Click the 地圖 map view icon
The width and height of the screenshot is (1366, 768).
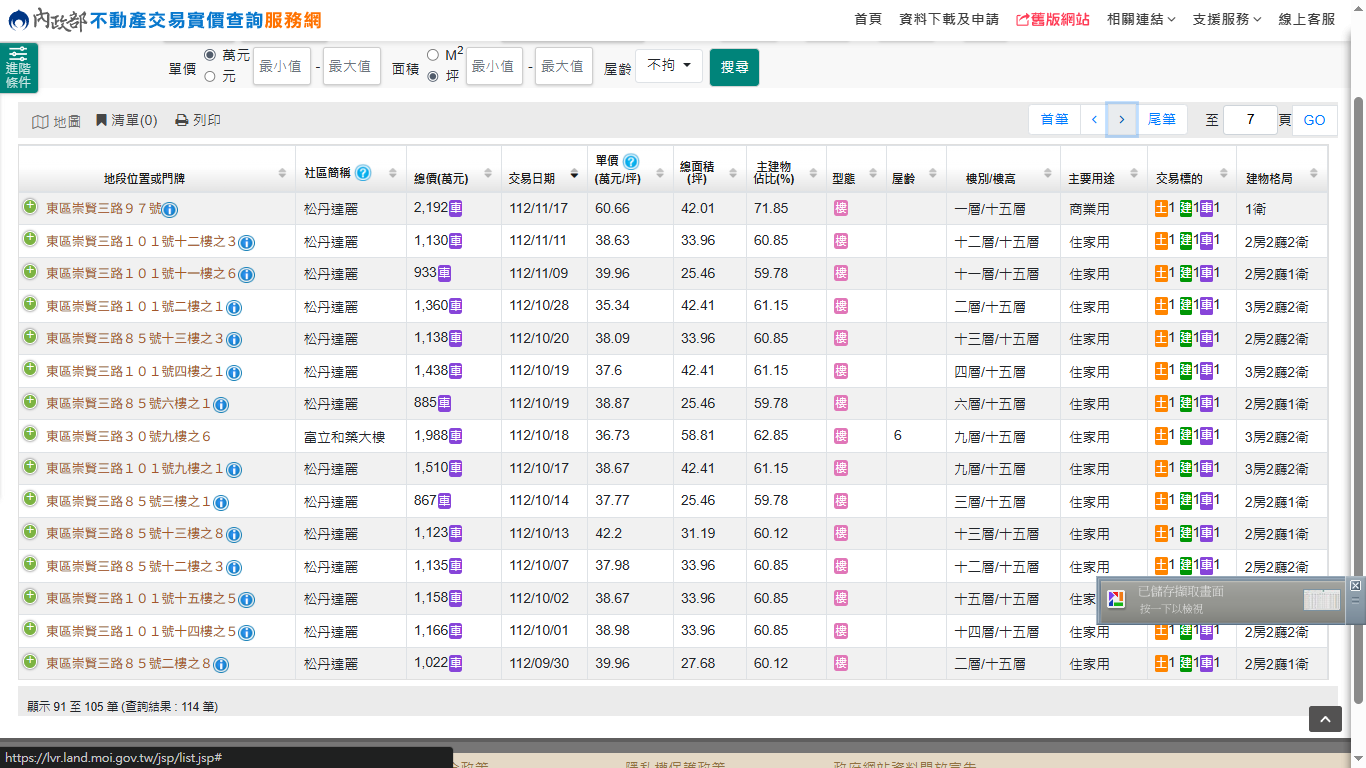point(40,121)
